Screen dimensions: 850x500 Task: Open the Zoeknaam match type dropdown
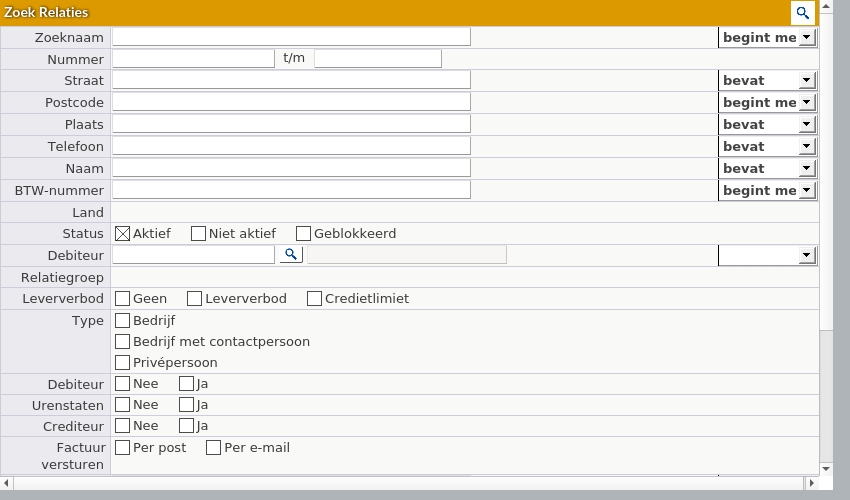767,38
